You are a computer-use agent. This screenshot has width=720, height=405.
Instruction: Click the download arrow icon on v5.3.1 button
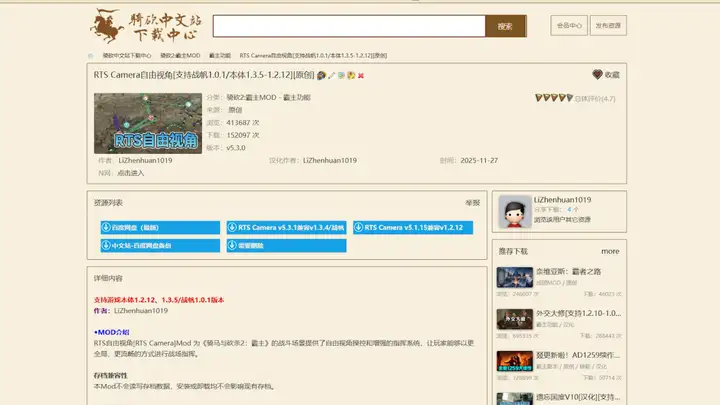(x=232, y=227)
